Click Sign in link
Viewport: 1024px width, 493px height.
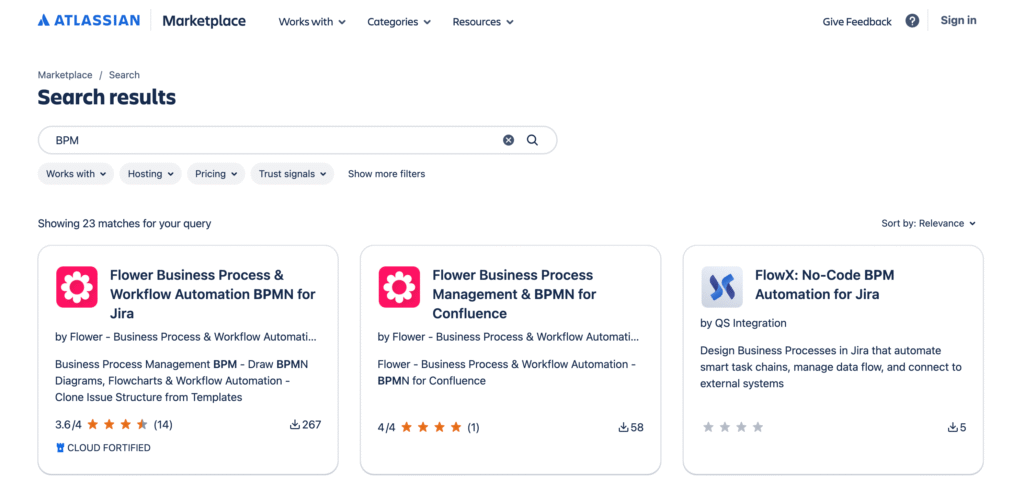(958, 21)
